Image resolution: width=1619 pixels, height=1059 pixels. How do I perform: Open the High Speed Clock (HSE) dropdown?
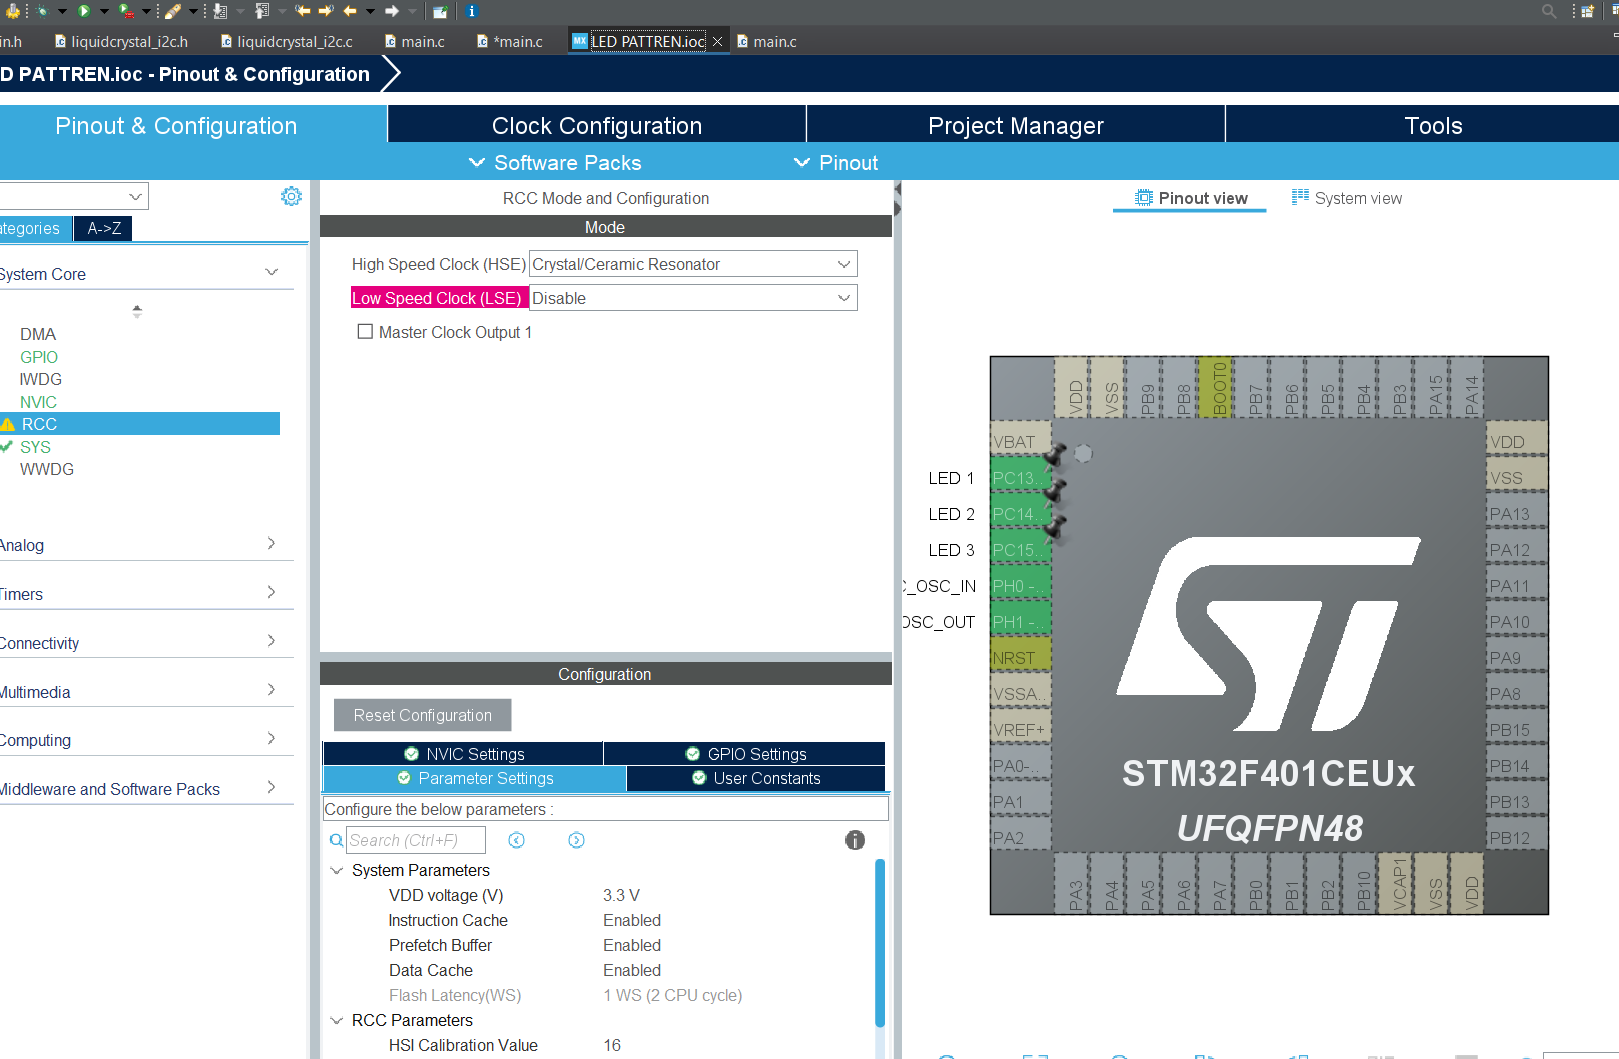(693, 264)
